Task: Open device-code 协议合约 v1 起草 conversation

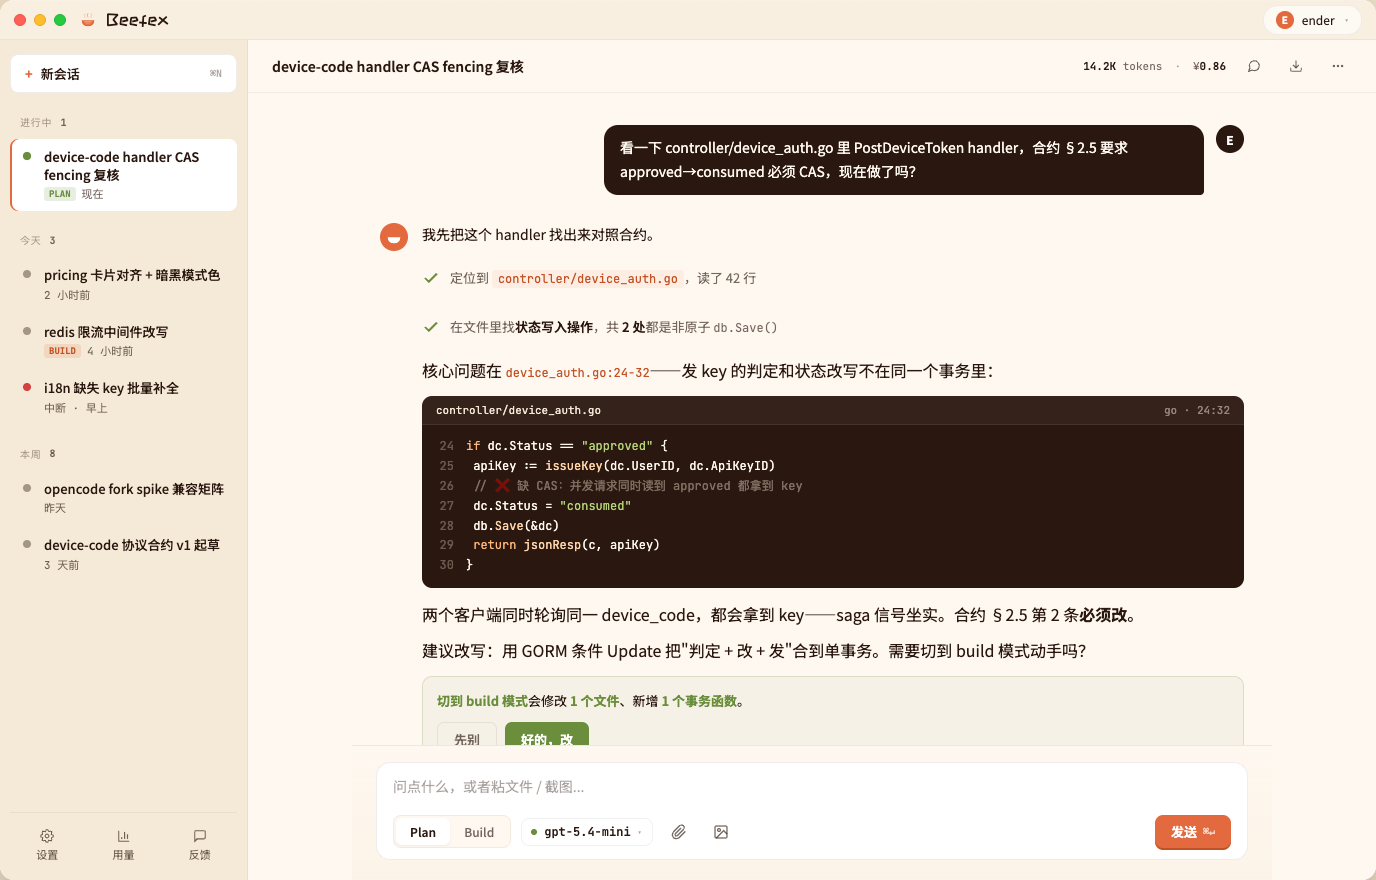Action: click(x=123, y=554)
